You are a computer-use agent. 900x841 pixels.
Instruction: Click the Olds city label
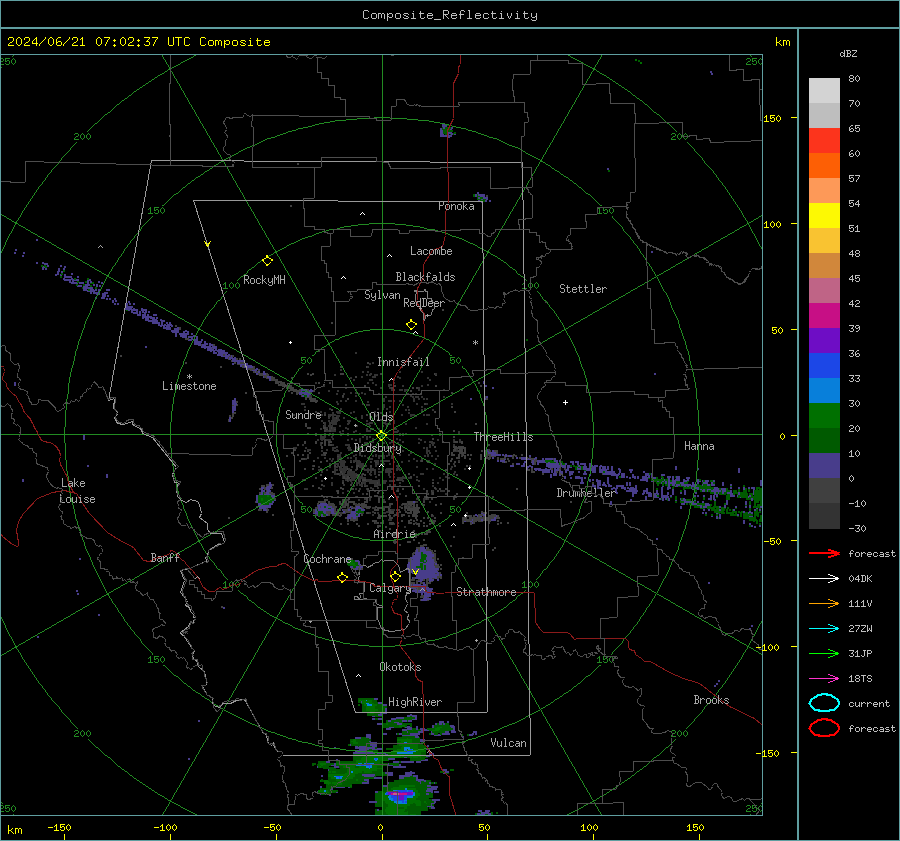pos(381,416)
